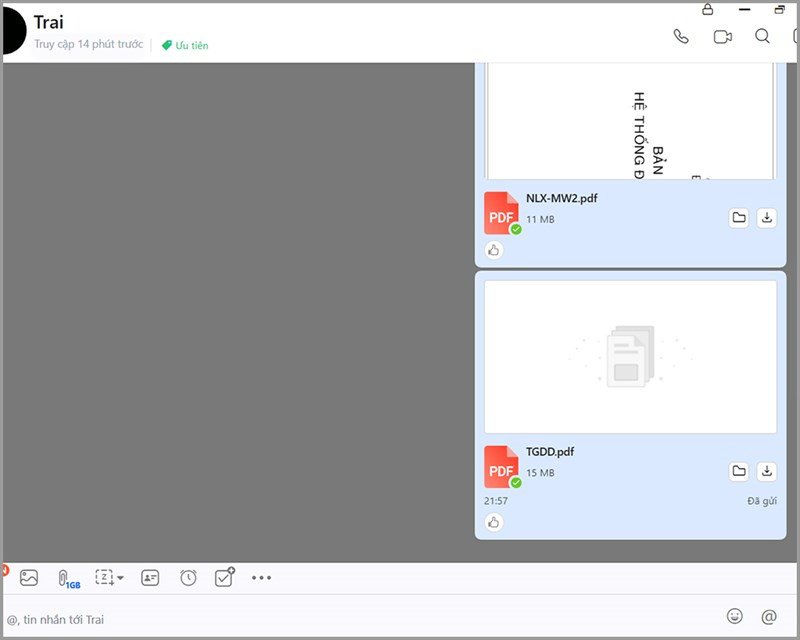This screenshot has height=640, width=800.
Task: Open more chat tools via three dots
Action: coord(261,577)
